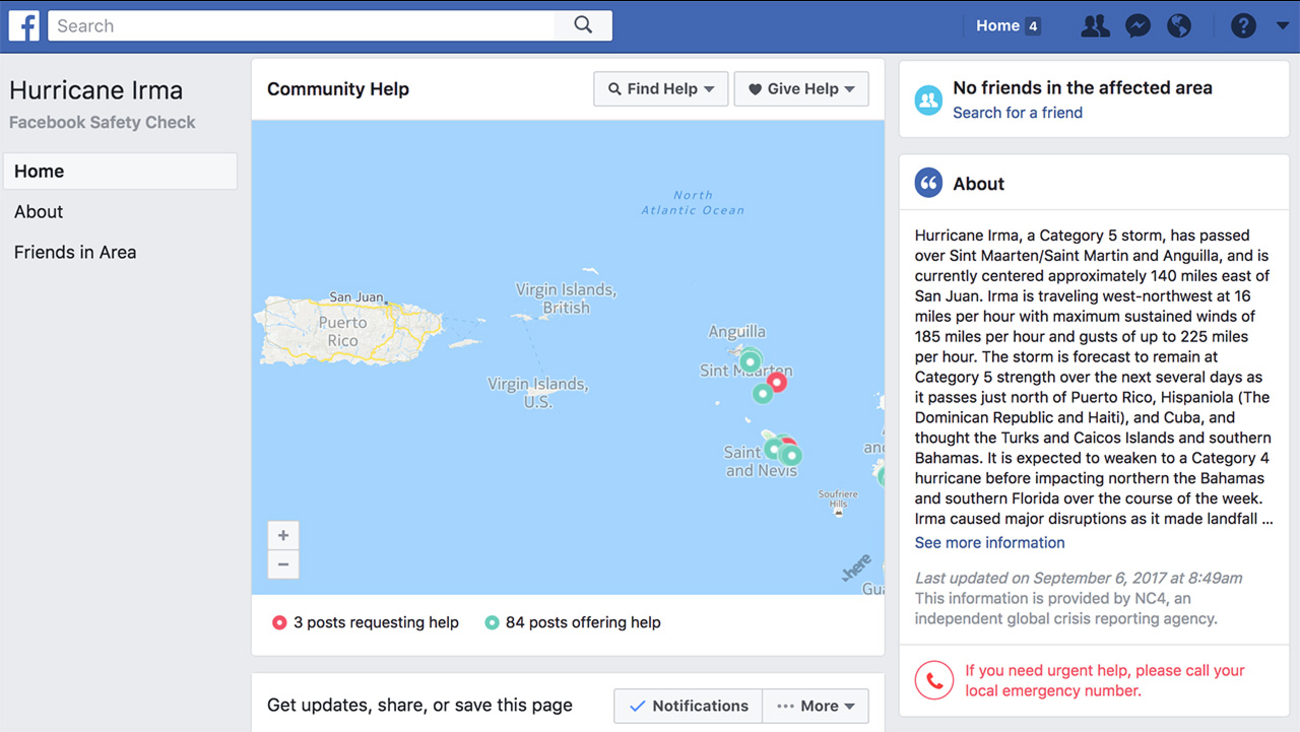
Task: Open the Find Help dropdown
Action: 660,88
